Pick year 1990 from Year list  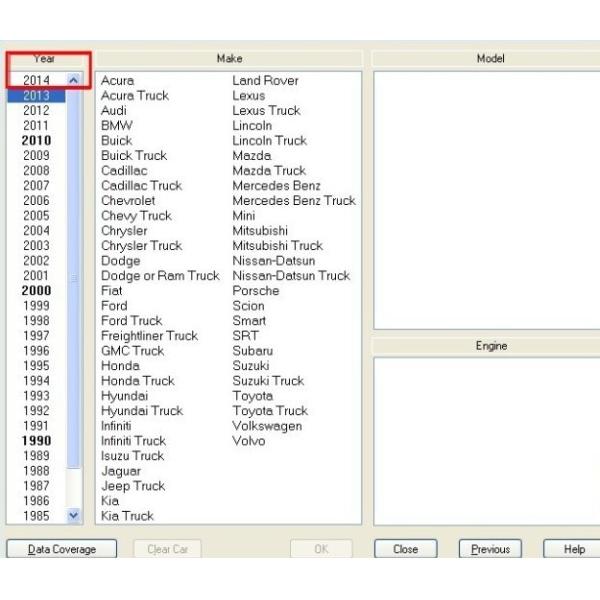(x=36, y=441)
